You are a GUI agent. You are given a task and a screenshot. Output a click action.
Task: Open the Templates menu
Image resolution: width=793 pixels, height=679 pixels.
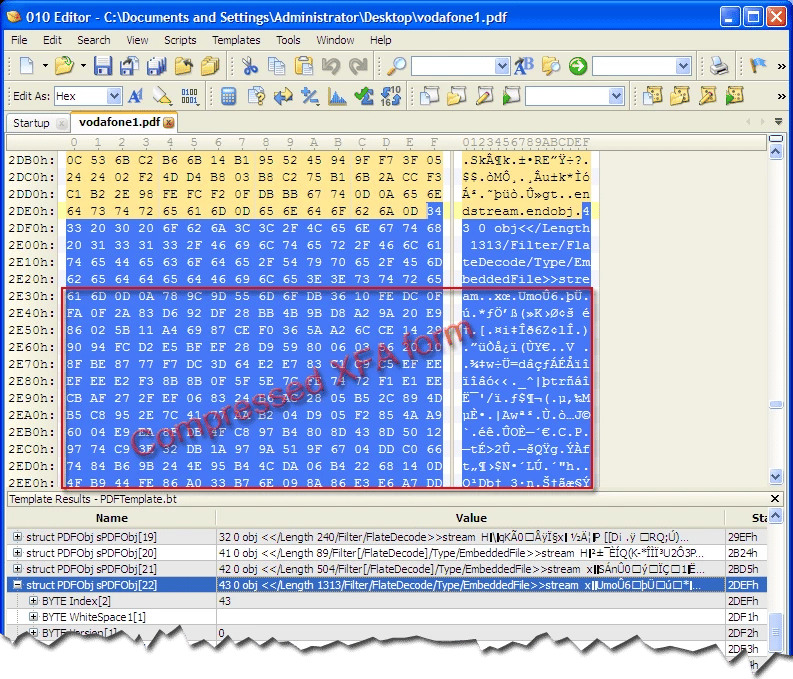(235, 40)
